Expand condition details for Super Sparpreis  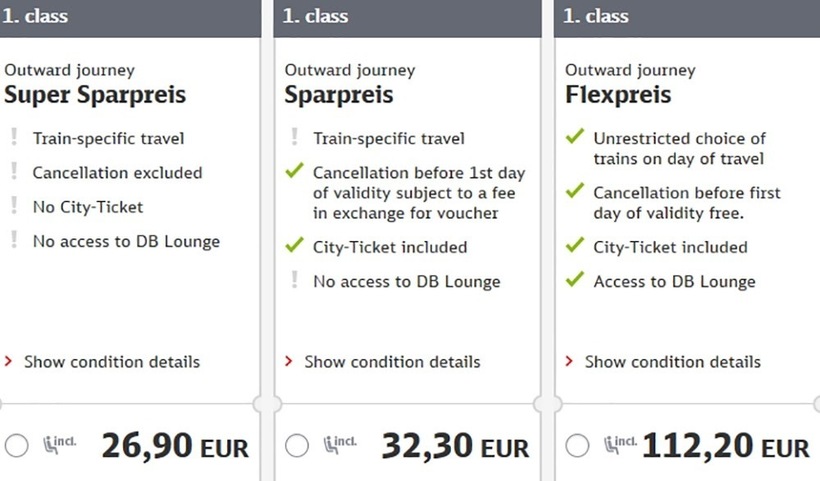pos(111,362)
